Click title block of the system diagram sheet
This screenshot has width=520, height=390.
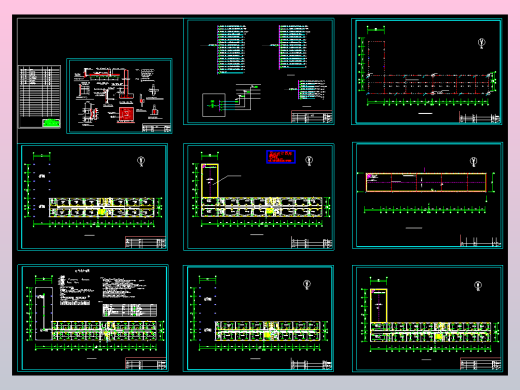click(312, 117)
